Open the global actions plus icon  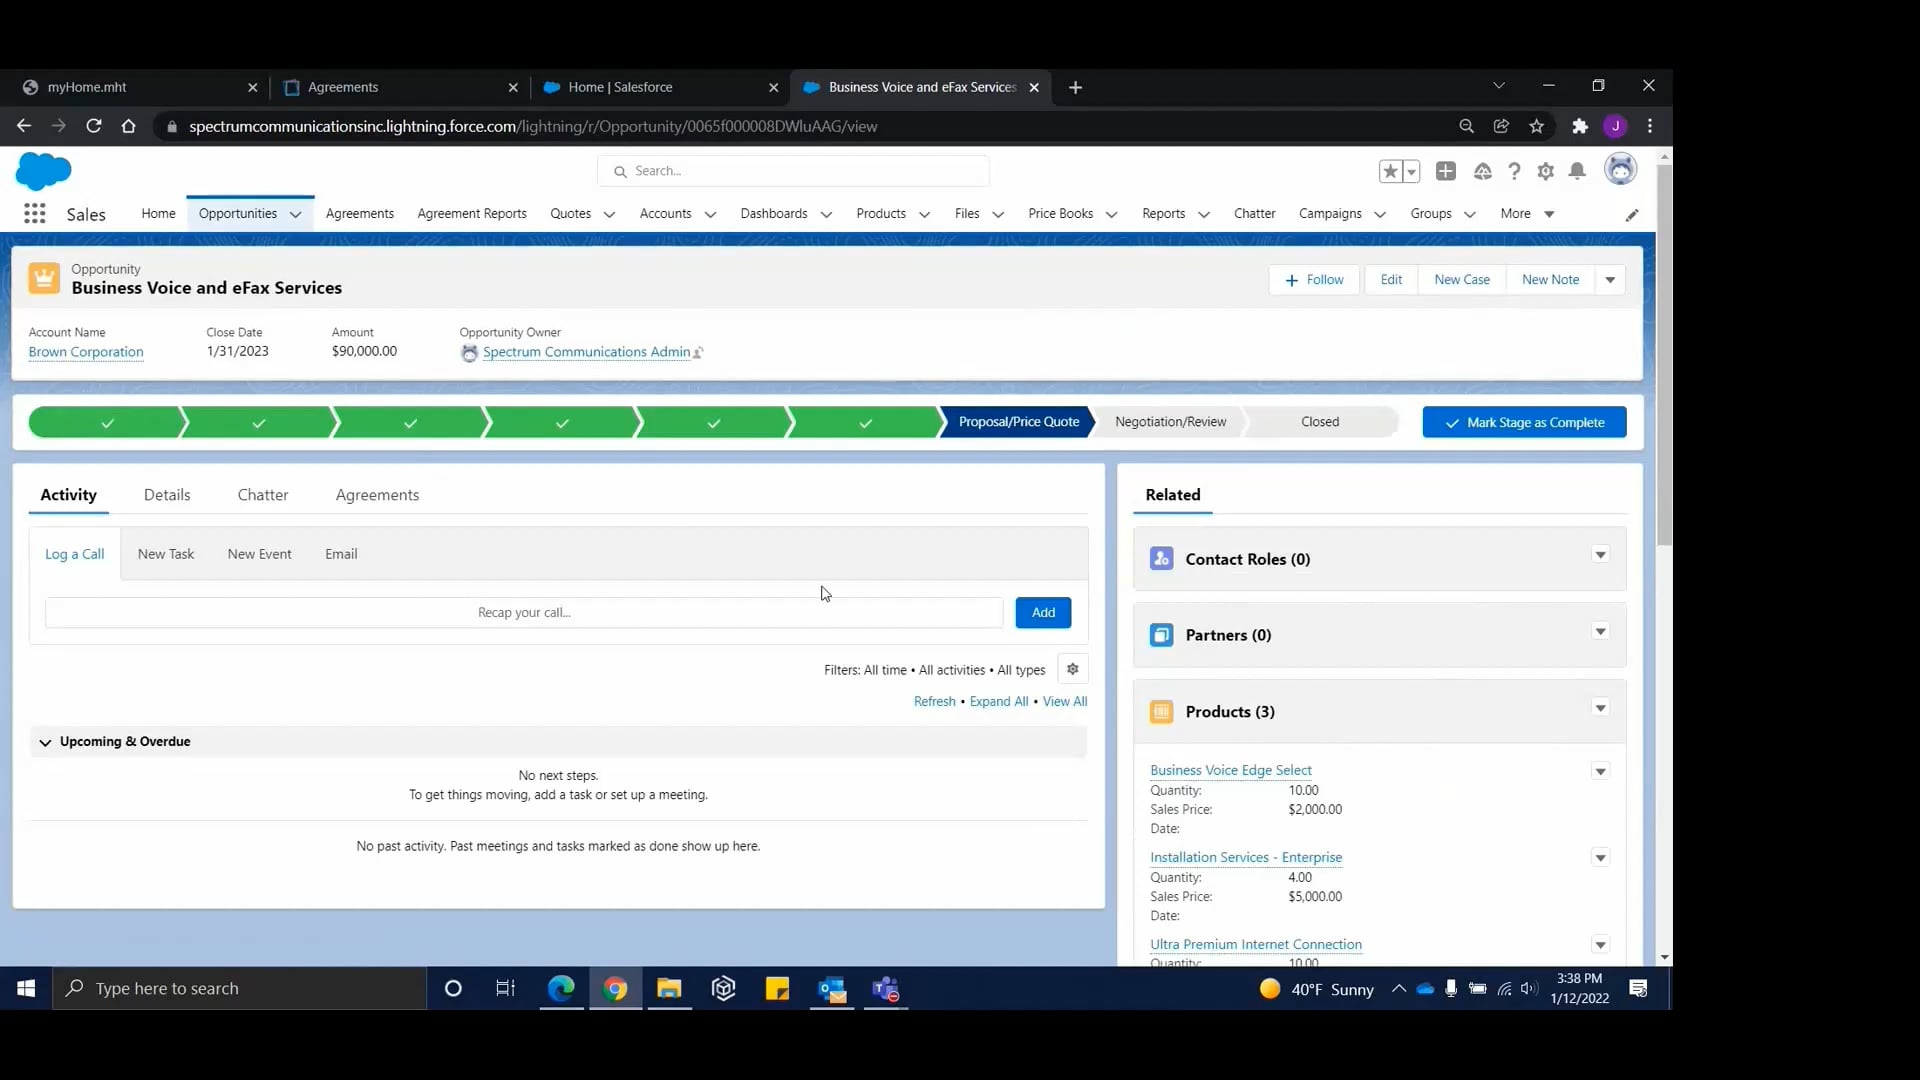click(x=1446, y=171)
